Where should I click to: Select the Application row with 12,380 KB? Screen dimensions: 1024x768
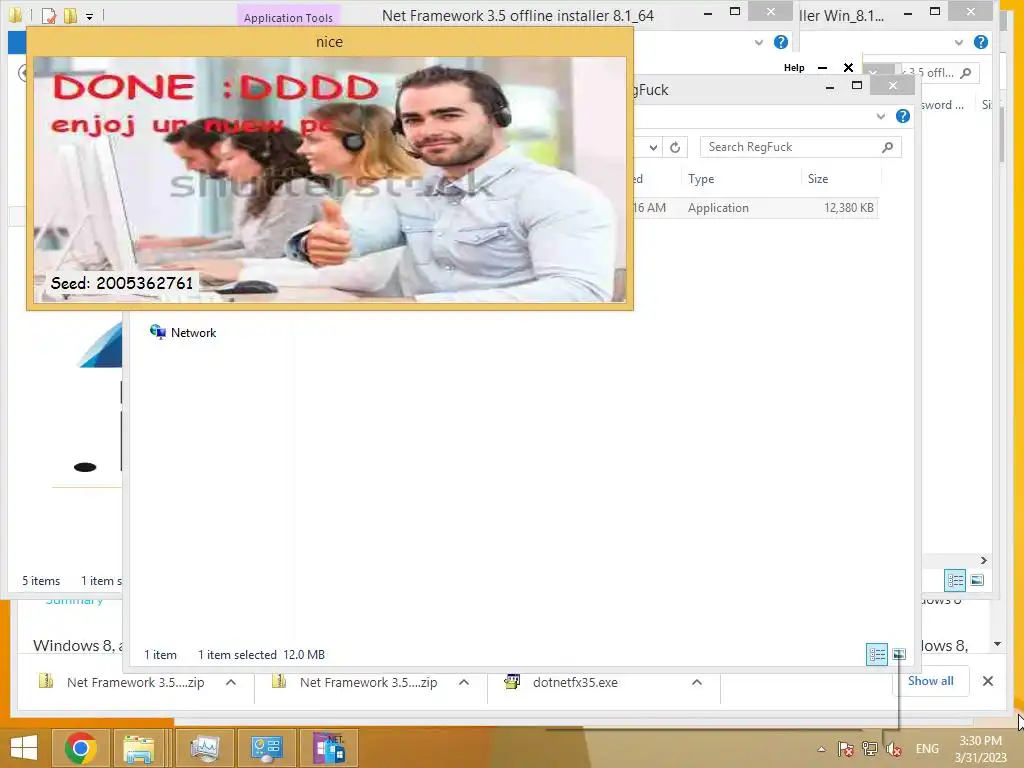pyautogui.click(x=756, y=208)
